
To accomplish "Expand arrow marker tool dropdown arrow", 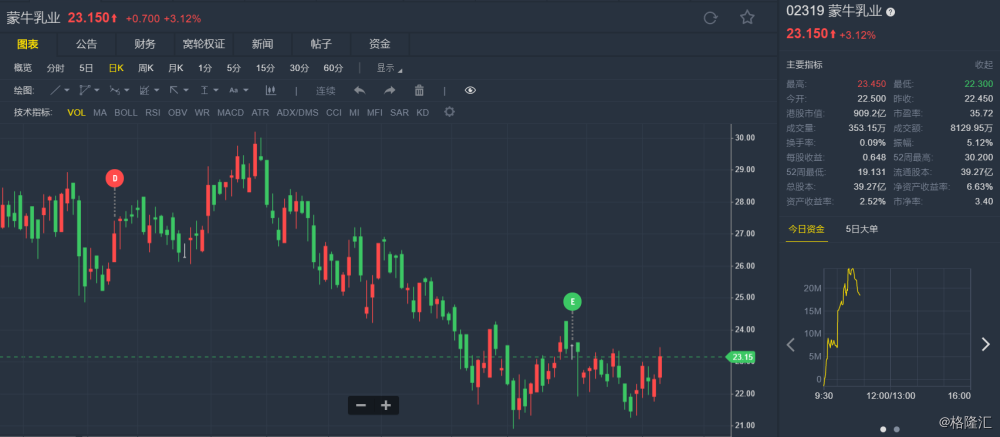I will [186, 91].
